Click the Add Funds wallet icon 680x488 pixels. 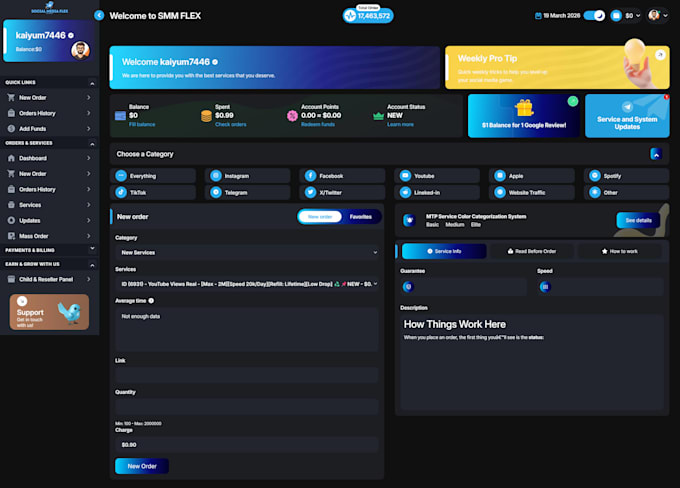11,129
